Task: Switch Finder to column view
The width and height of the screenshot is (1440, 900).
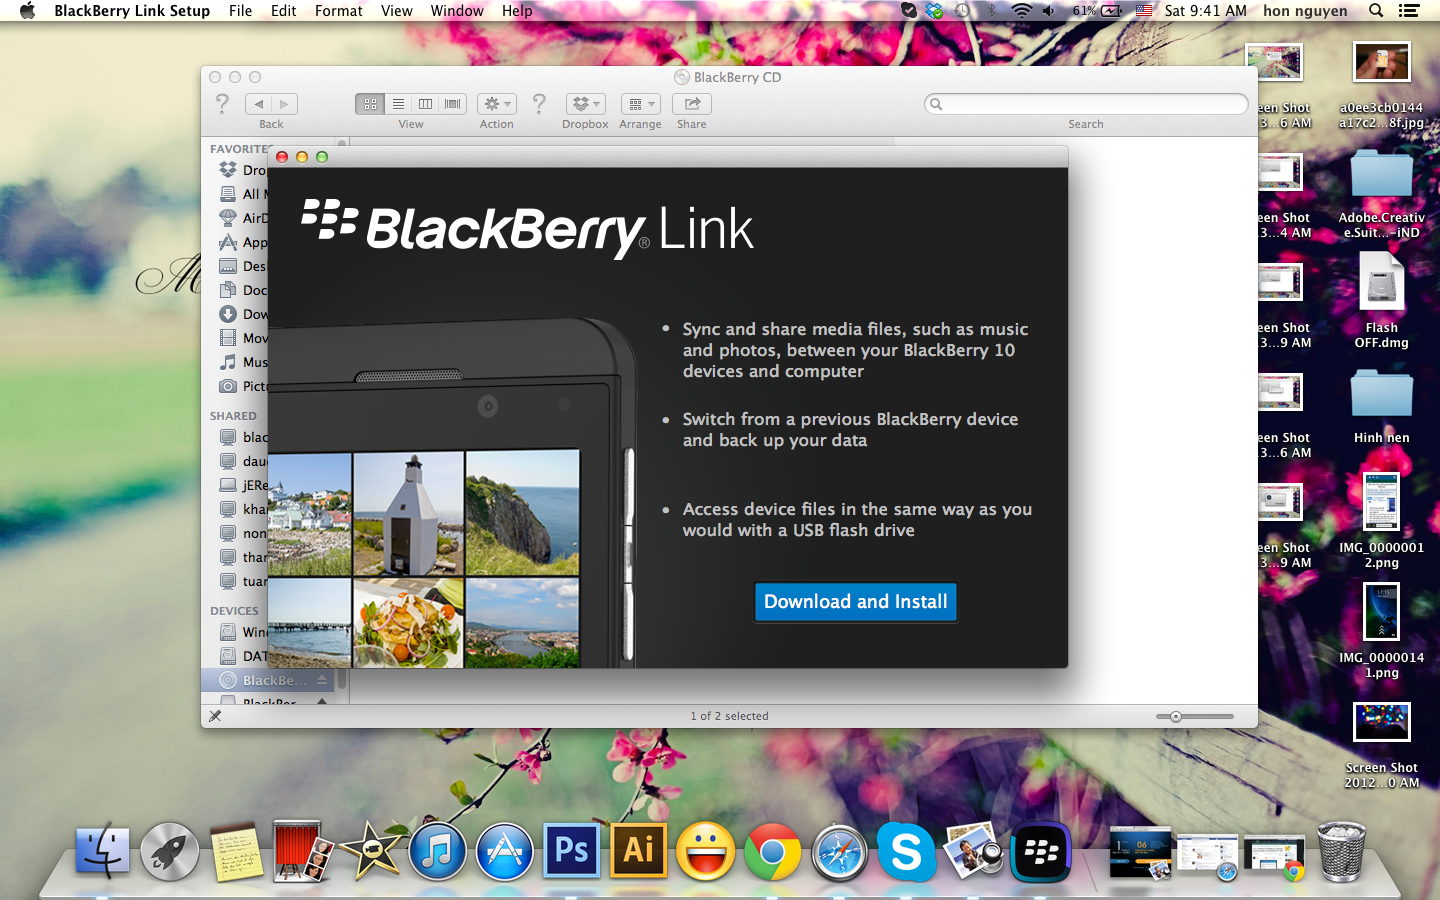Action: point(425,104)
